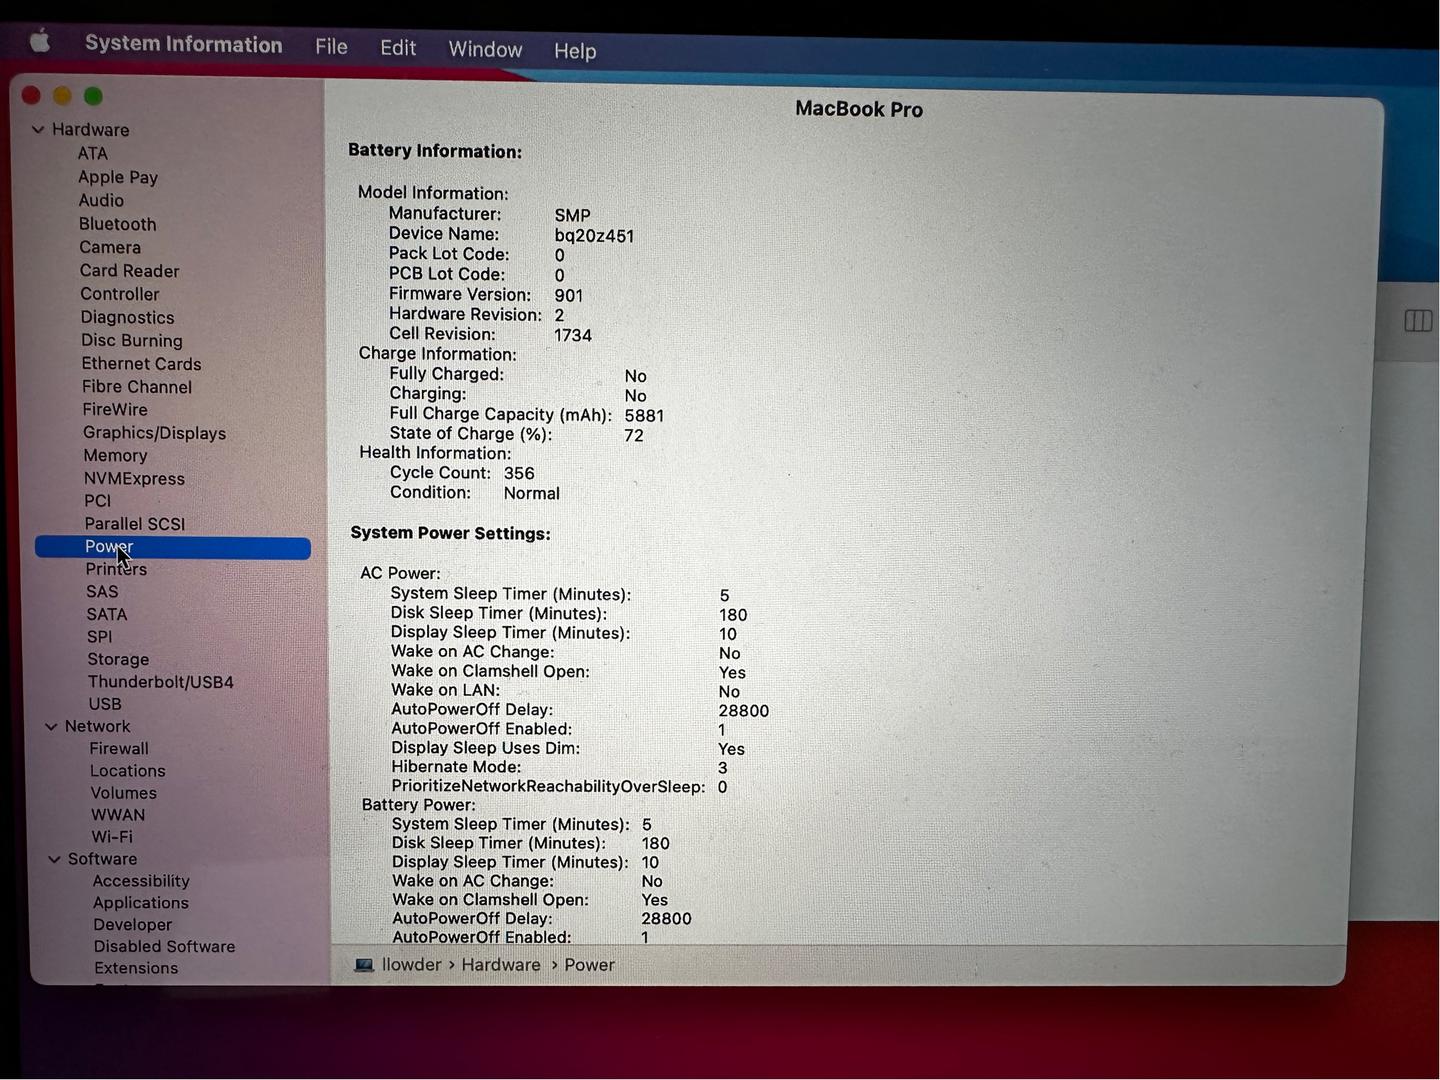Select Diagnostics in the sidebar

click(127, 317)
